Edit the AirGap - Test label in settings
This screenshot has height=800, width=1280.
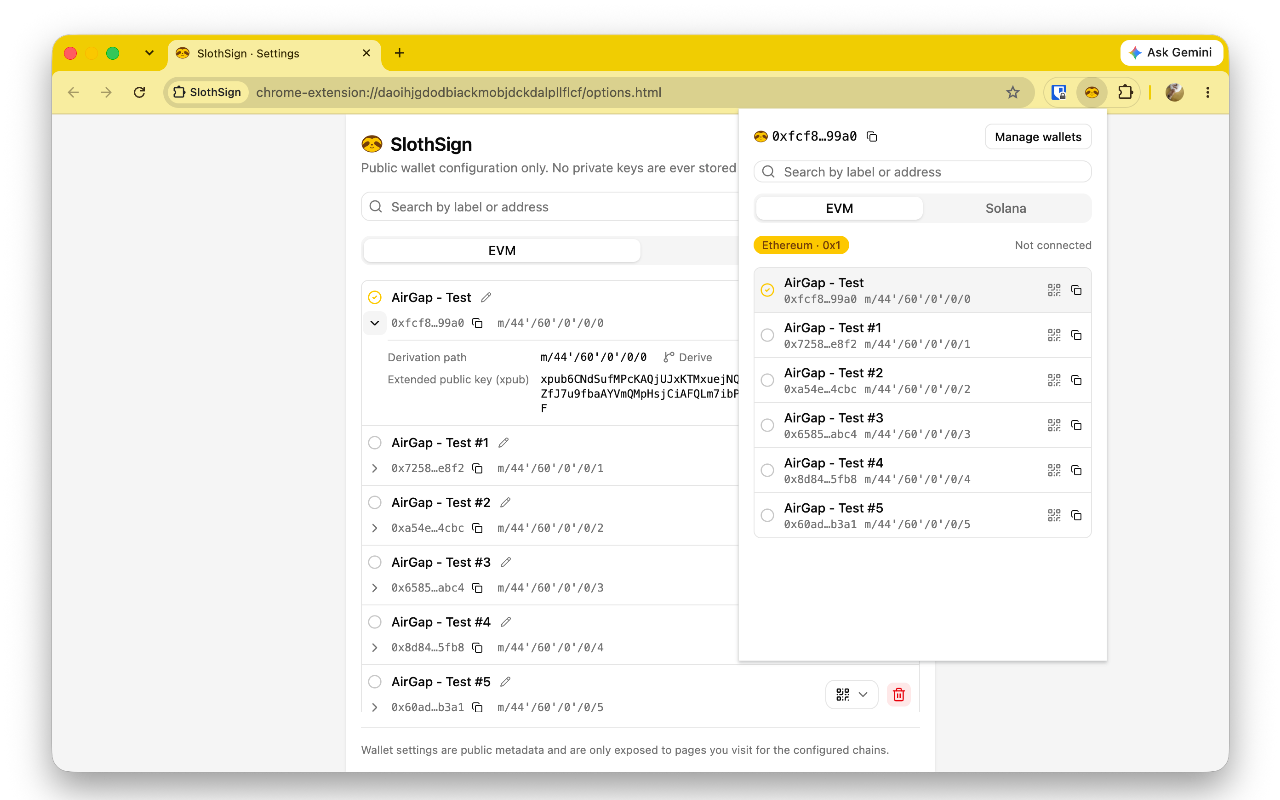(486, 297)
